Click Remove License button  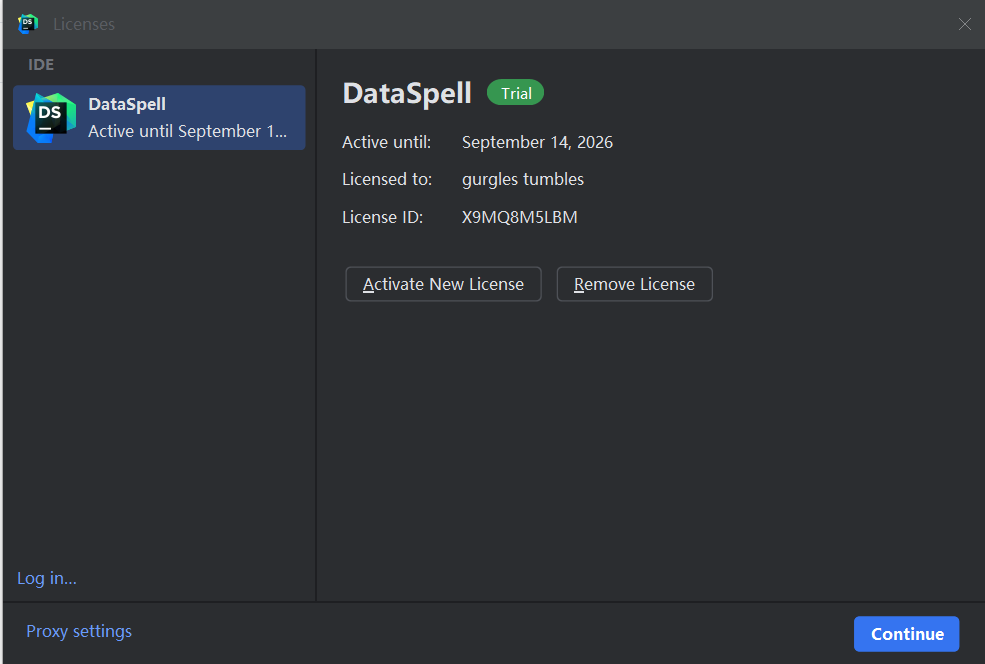pos(634,284)
